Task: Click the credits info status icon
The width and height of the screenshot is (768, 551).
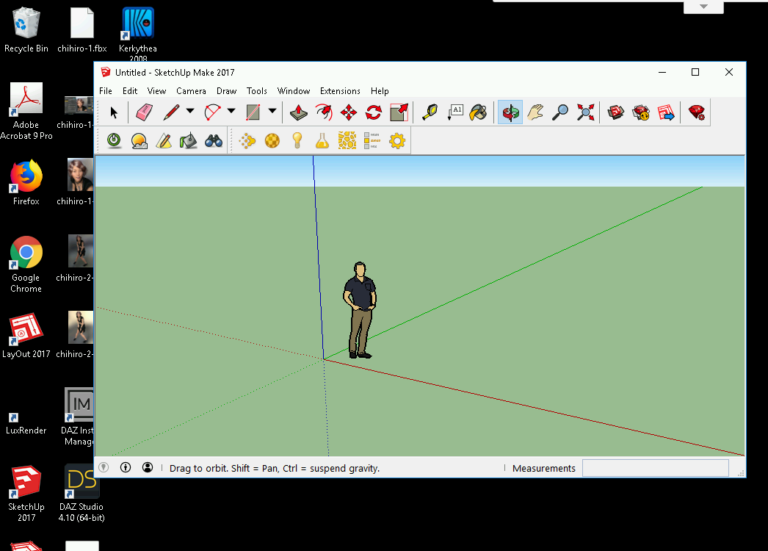Action: coord(125,467)
